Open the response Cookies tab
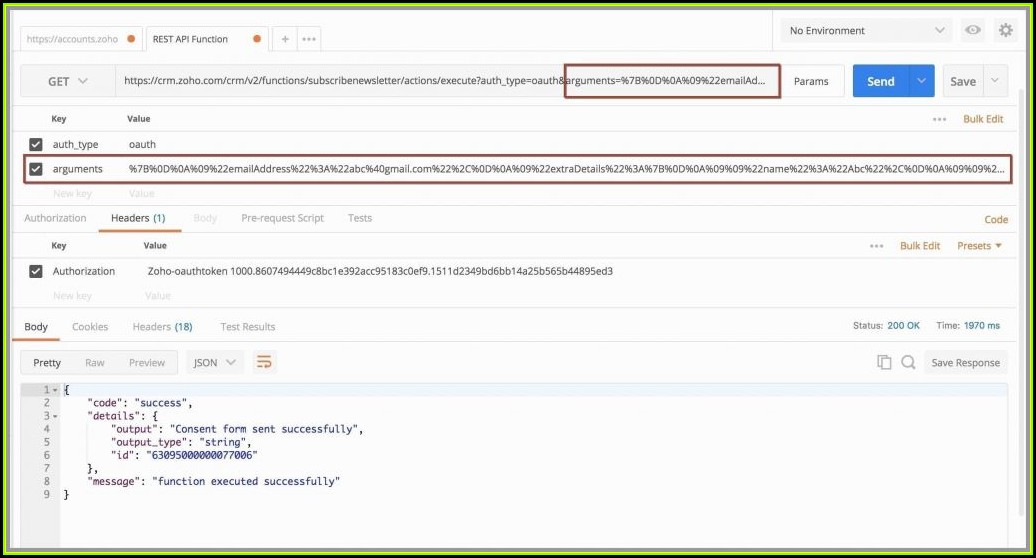Screen dimensions: 1036x558 coord(90,327)
